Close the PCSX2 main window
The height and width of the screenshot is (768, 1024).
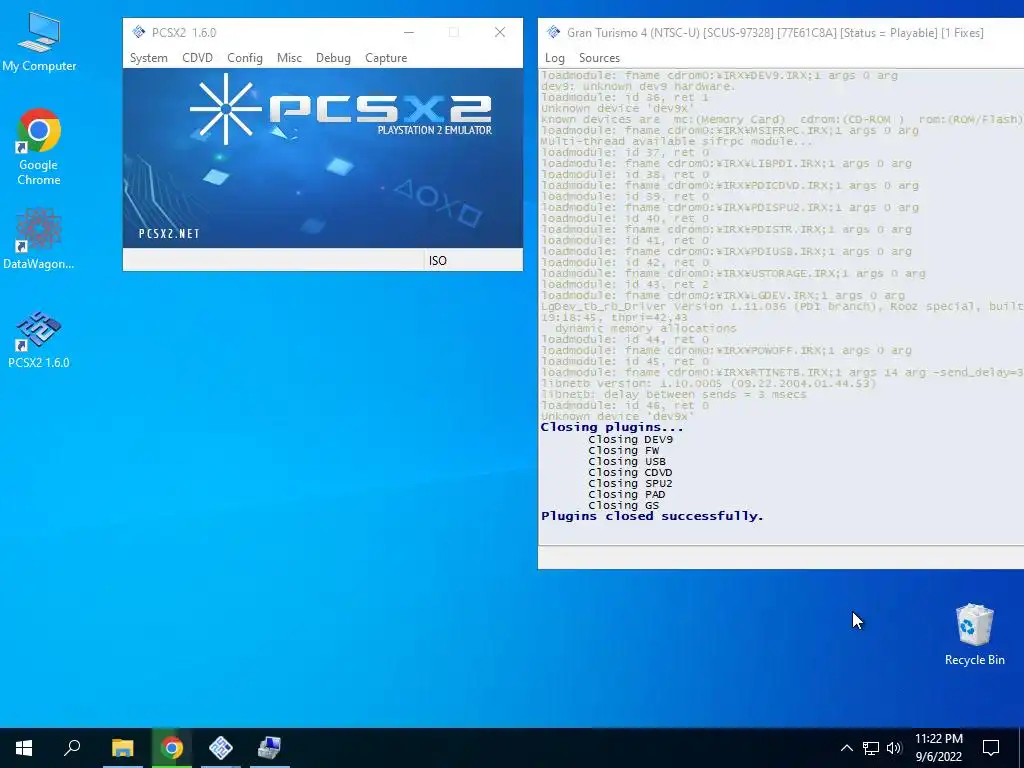(x=500, y=32)
